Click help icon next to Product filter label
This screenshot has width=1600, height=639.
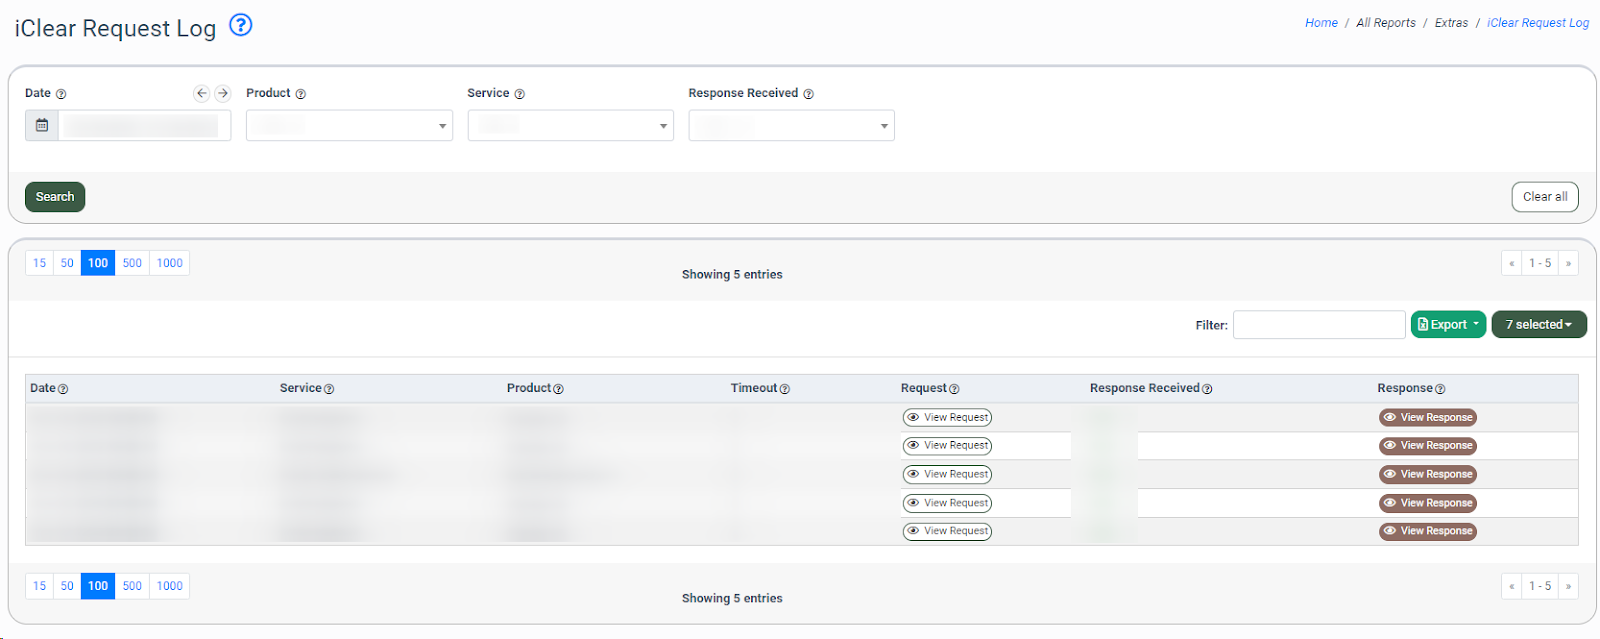[301, 94]
